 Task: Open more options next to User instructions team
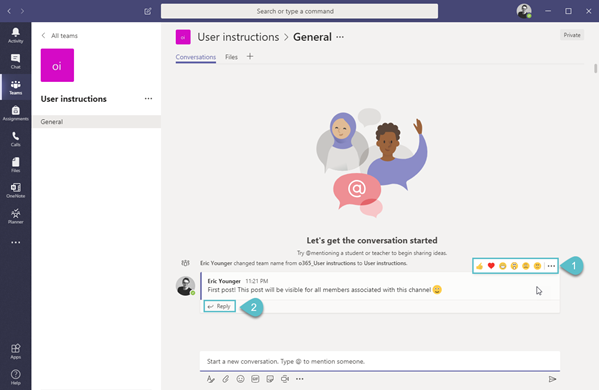pos(148,99)
